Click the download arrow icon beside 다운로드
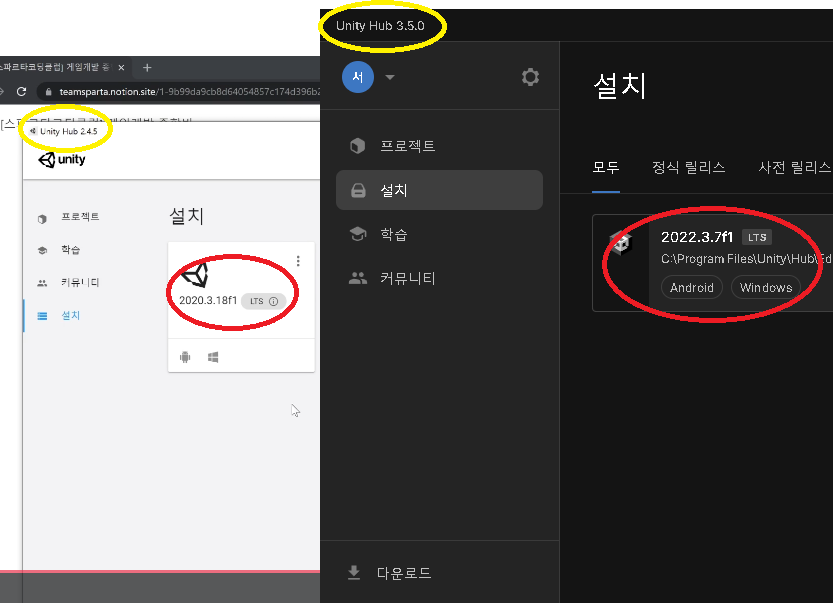This screenshot has width=833, height=603. coord(354,573)
